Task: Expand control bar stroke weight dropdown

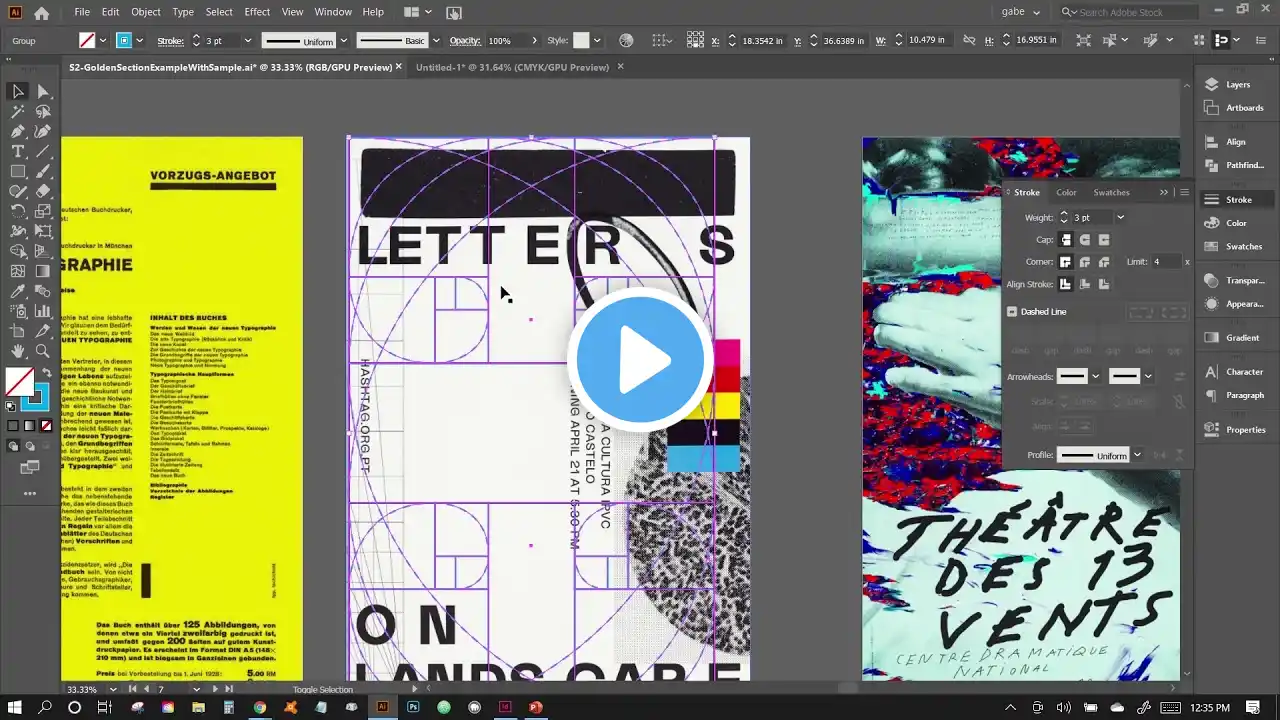Action: click(247, 41)
